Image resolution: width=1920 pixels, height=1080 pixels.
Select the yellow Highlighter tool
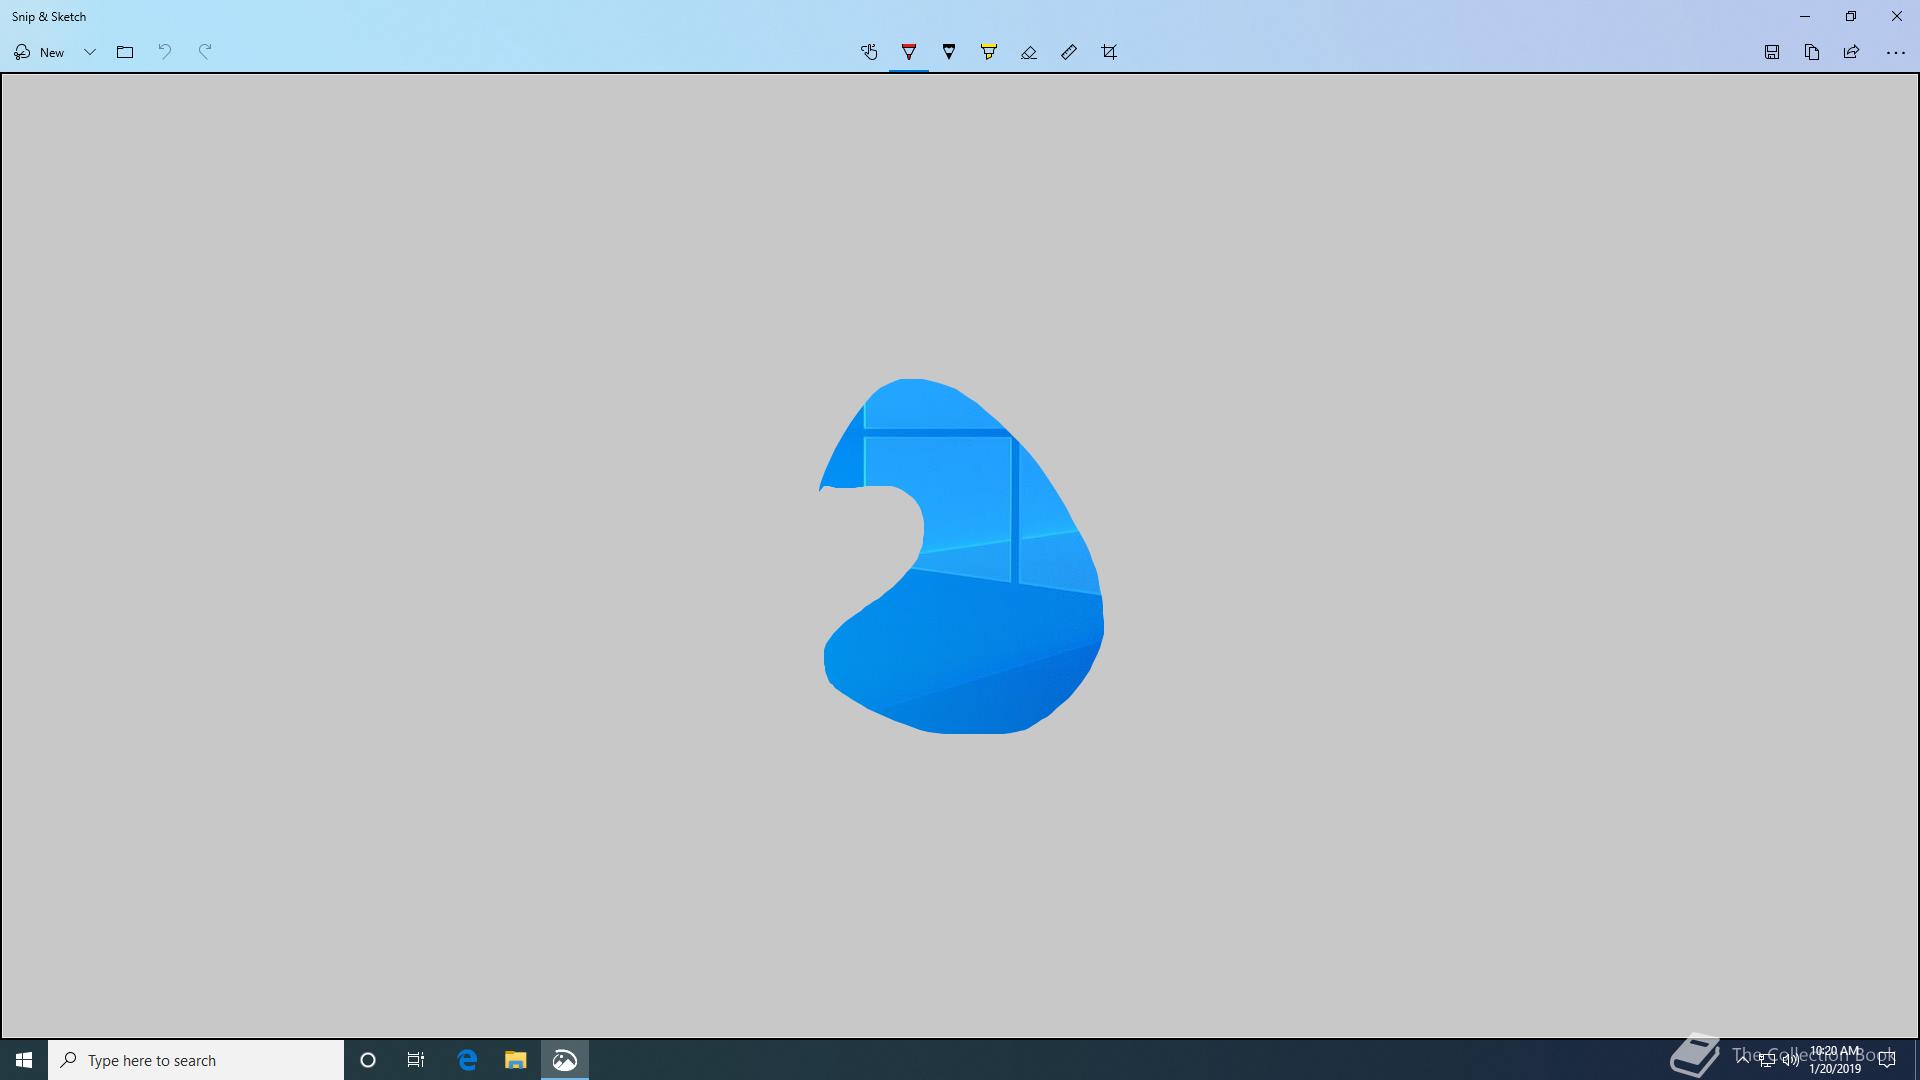(x=989, y=52)
